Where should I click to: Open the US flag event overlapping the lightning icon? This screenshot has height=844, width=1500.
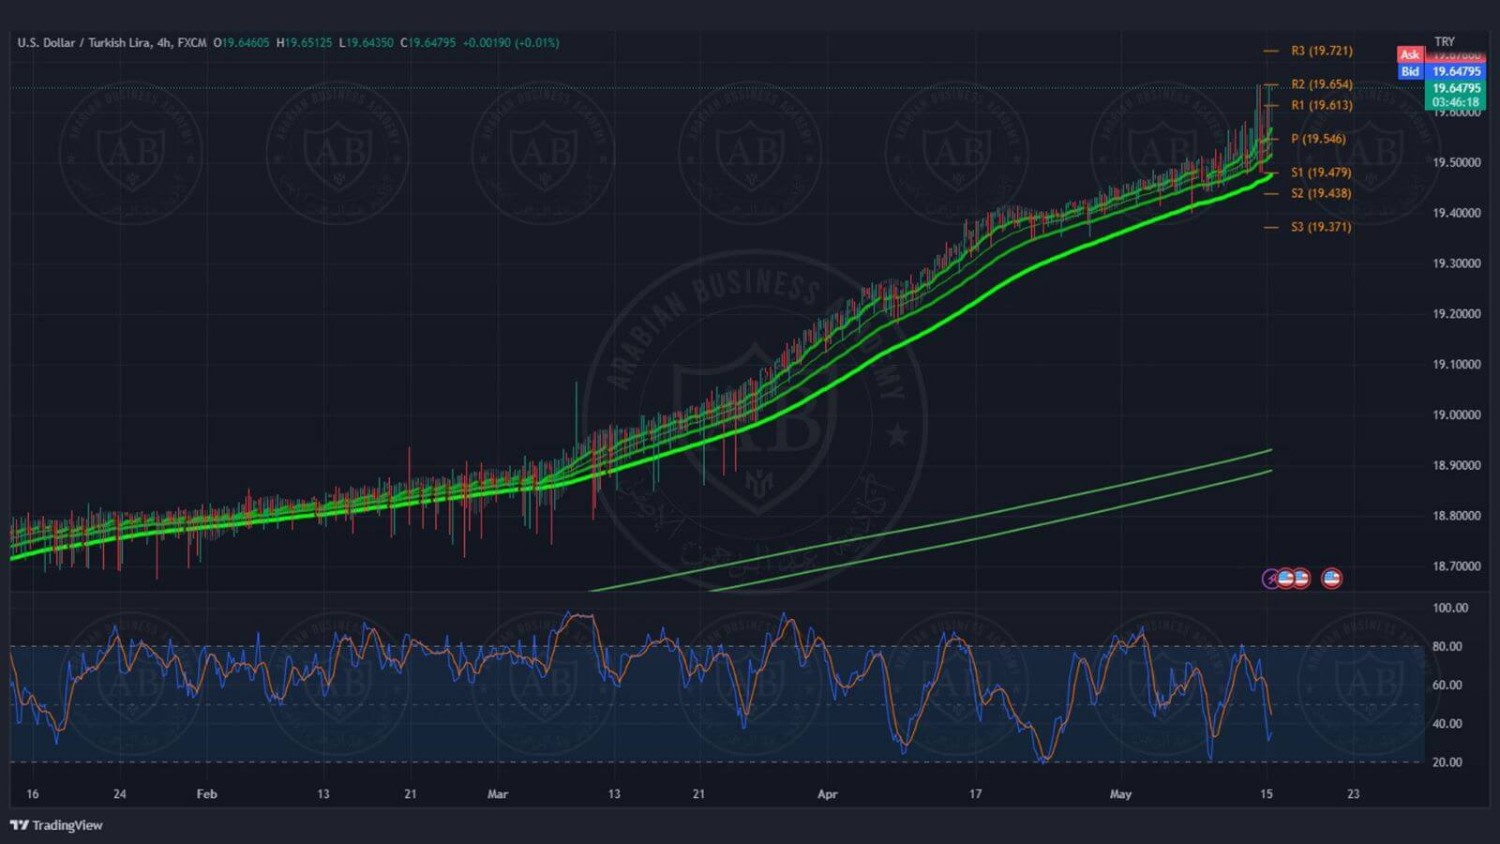pos(1286,578)
